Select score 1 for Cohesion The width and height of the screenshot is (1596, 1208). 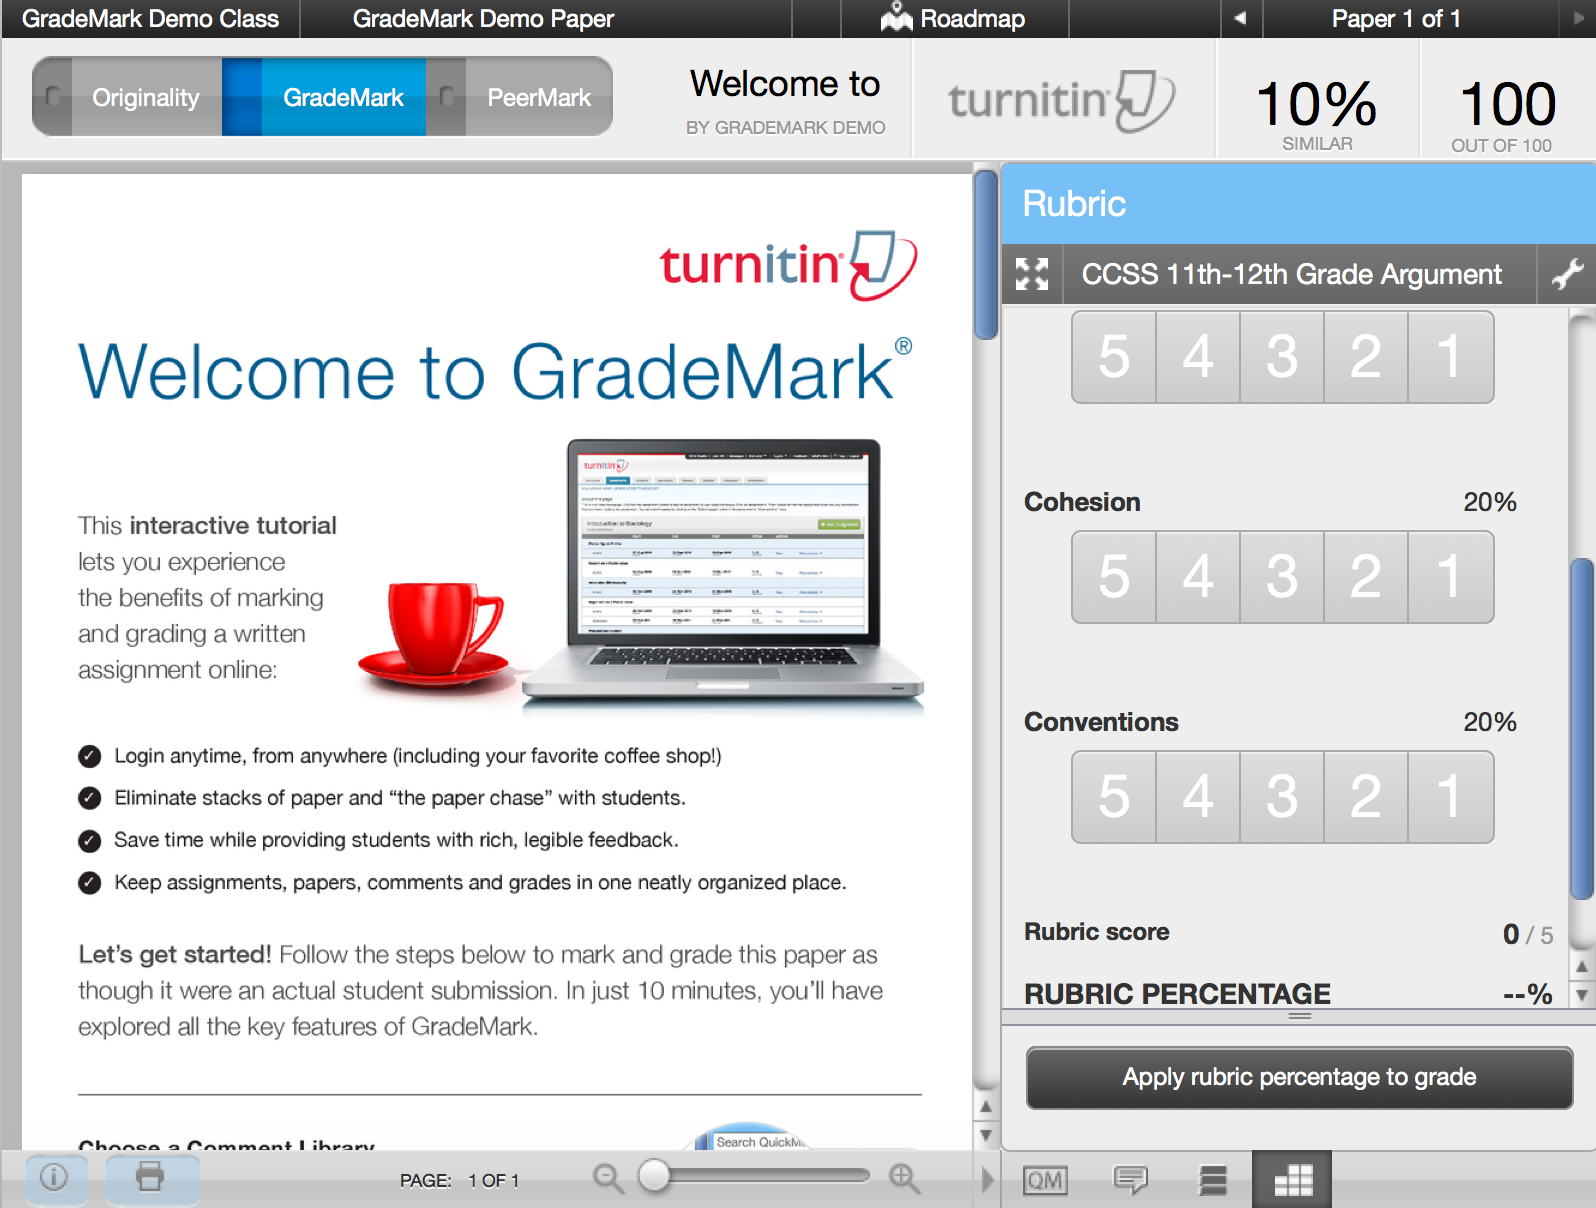[1450, 577]
